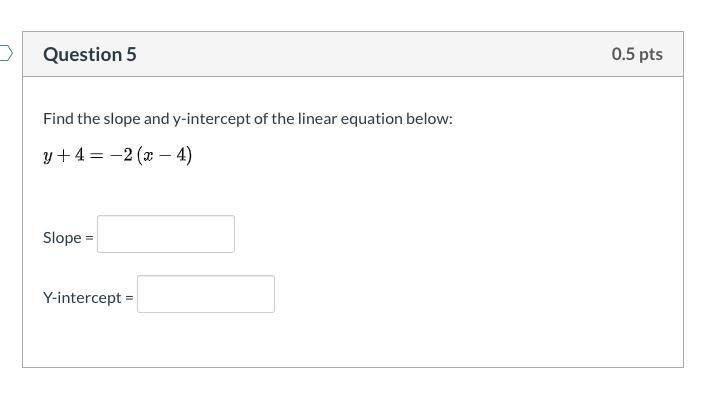Click the closing parenthesis of the equation
Image resolution: width=727 pixels, height=405 pixels.
point(189,156)
